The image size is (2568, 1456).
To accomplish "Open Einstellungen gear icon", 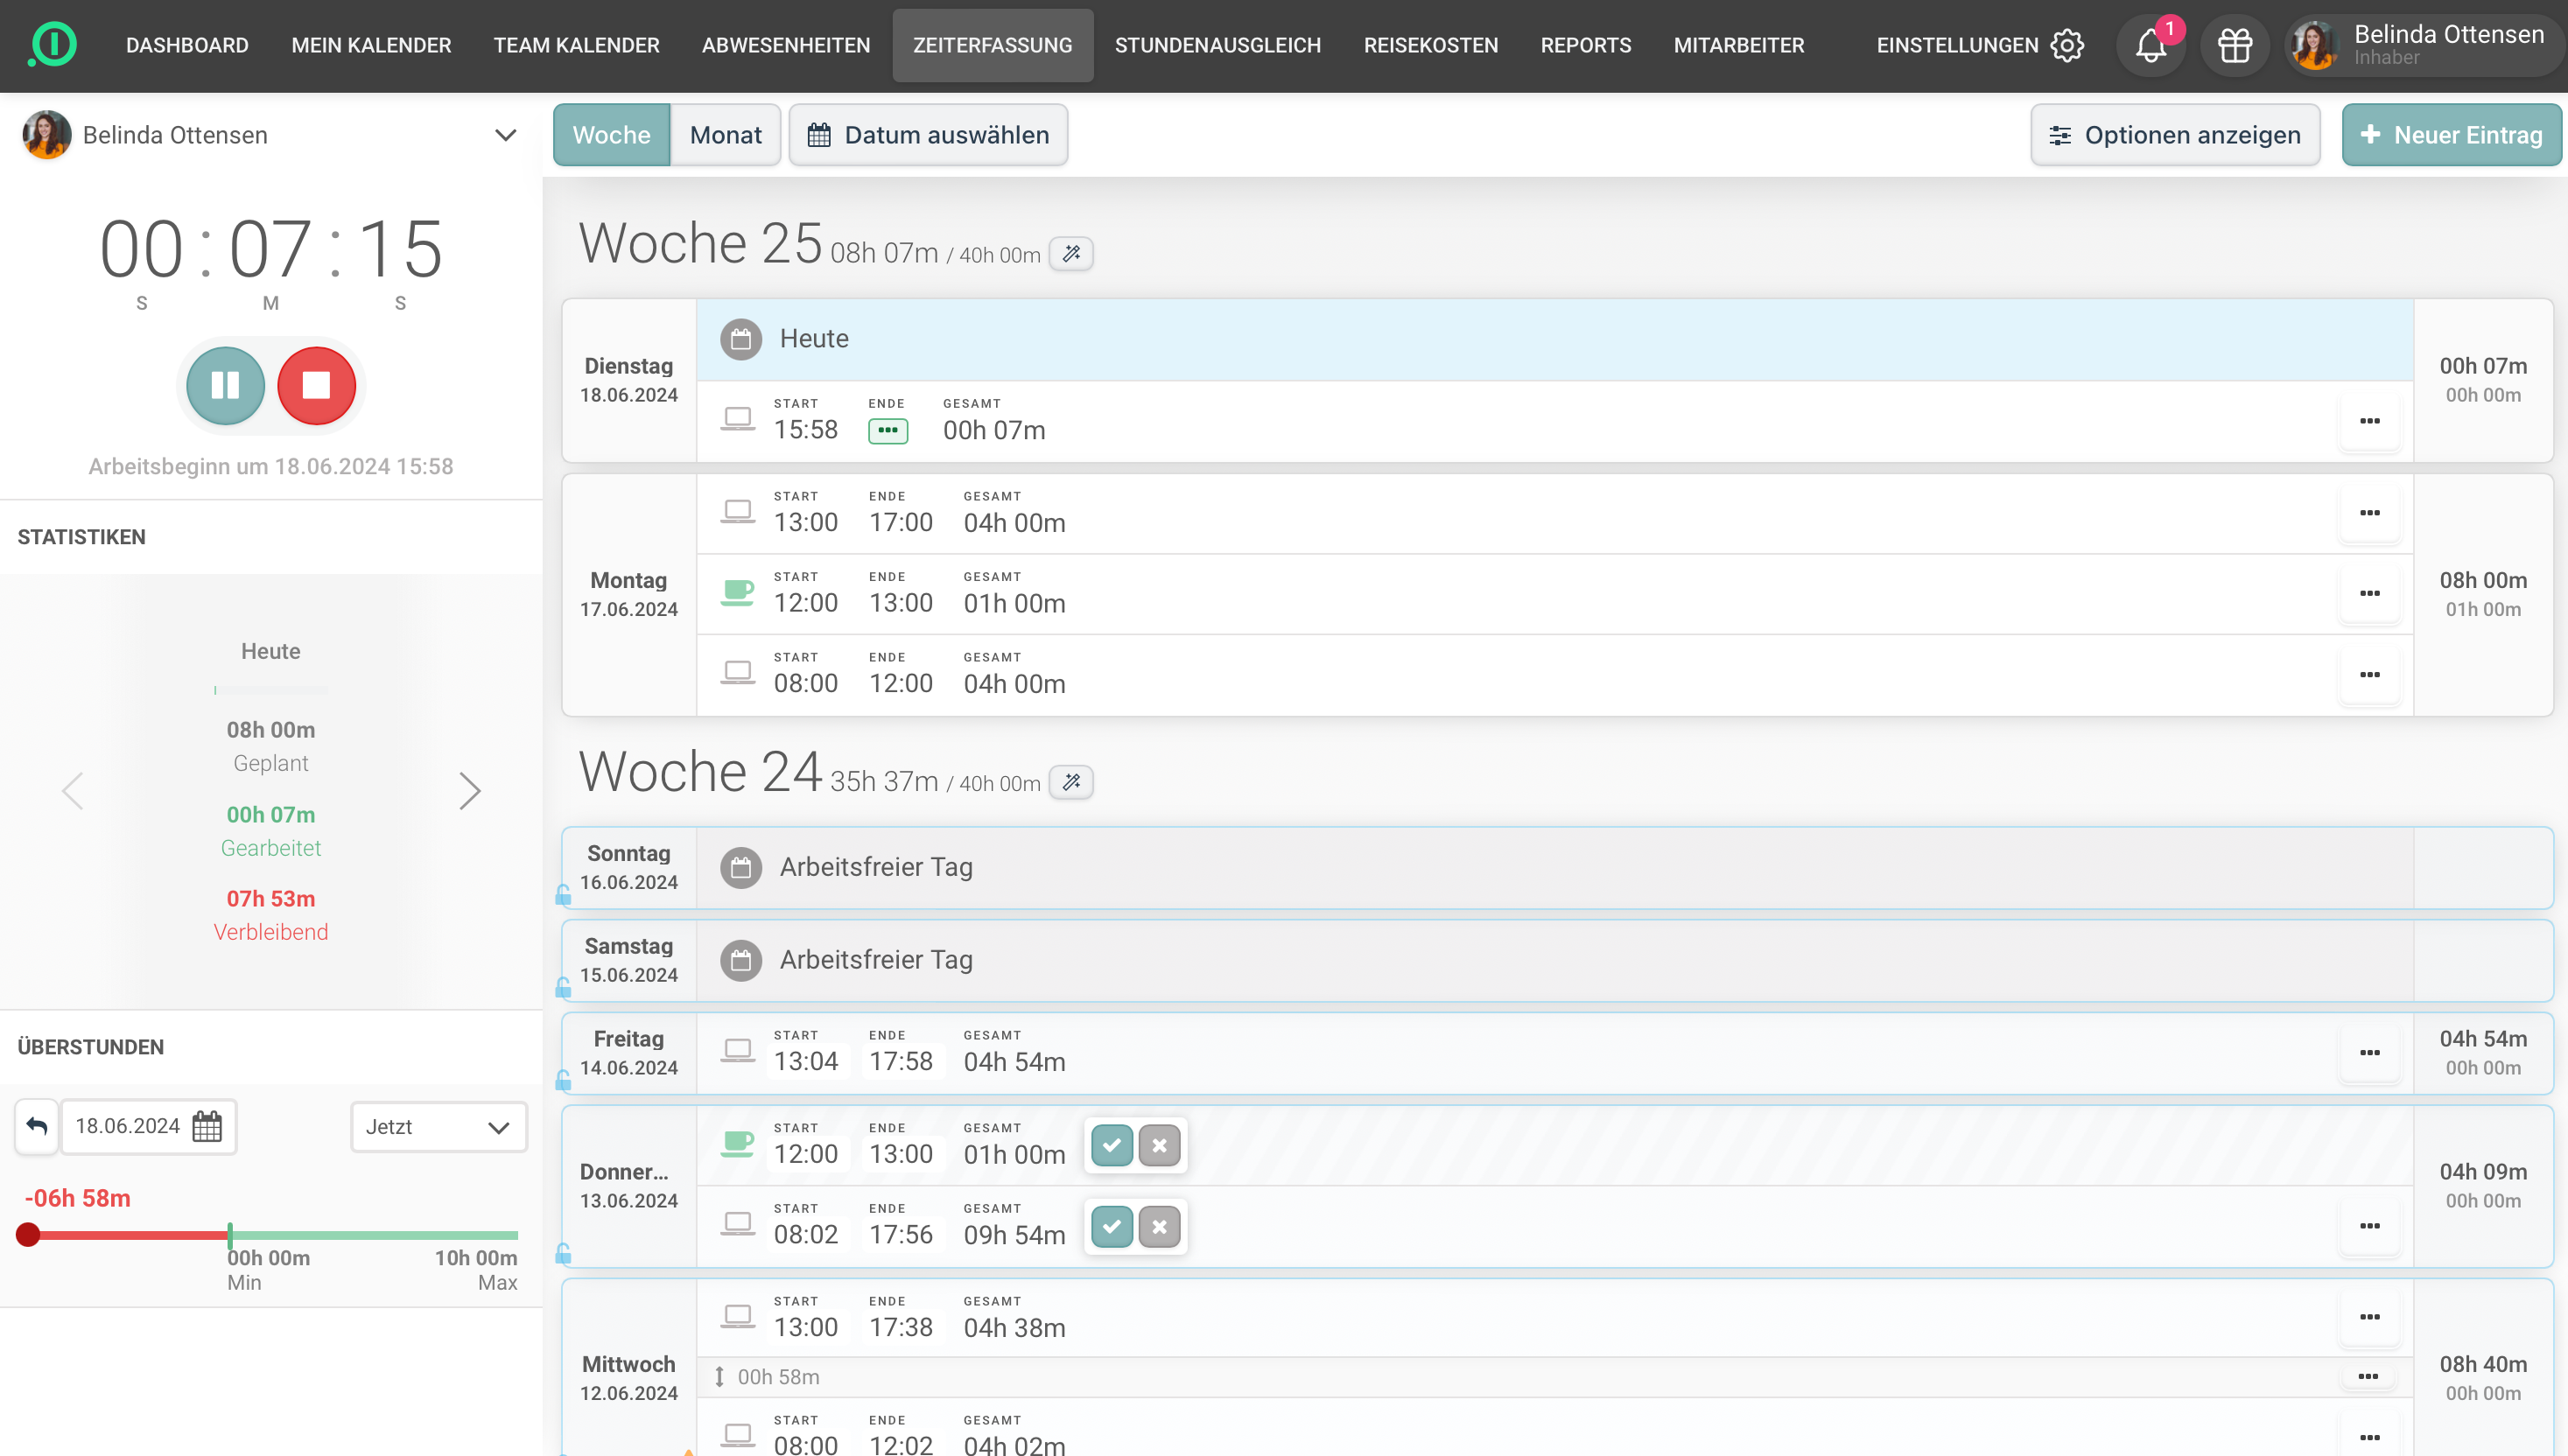I will click(x=2067, y=45).
